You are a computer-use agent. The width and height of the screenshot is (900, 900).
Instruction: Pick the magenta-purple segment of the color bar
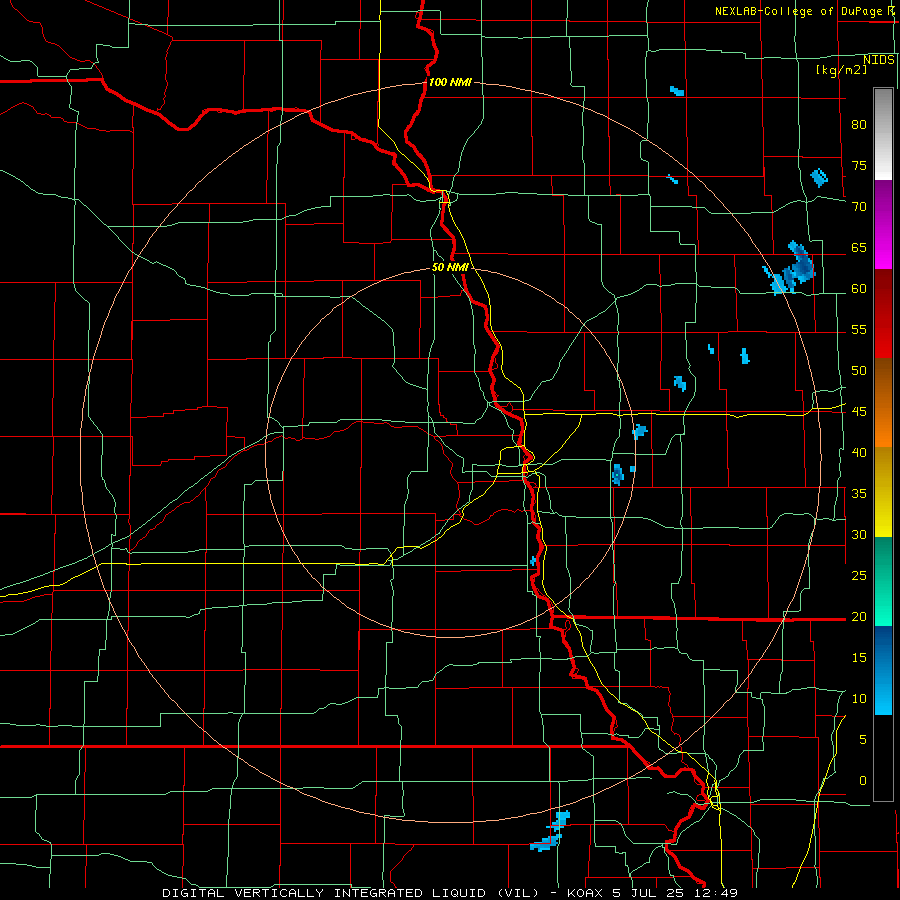[x=883, y=225]
